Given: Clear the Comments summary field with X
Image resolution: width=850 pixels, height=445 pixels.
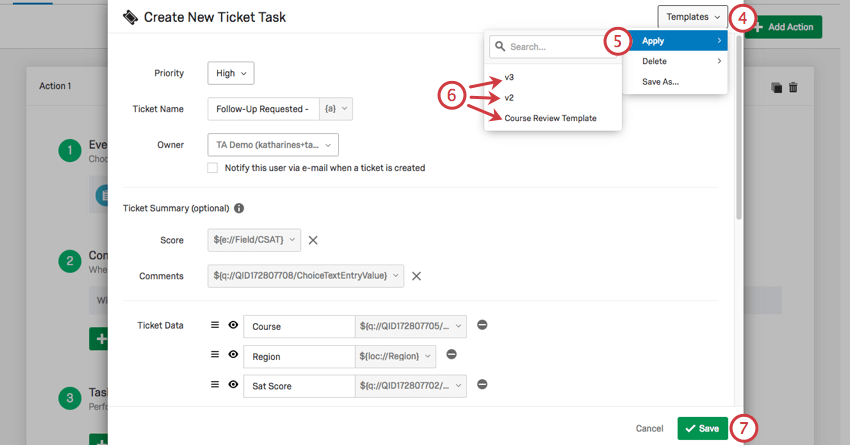Looking at the screenshot, I should coord(417,276).
